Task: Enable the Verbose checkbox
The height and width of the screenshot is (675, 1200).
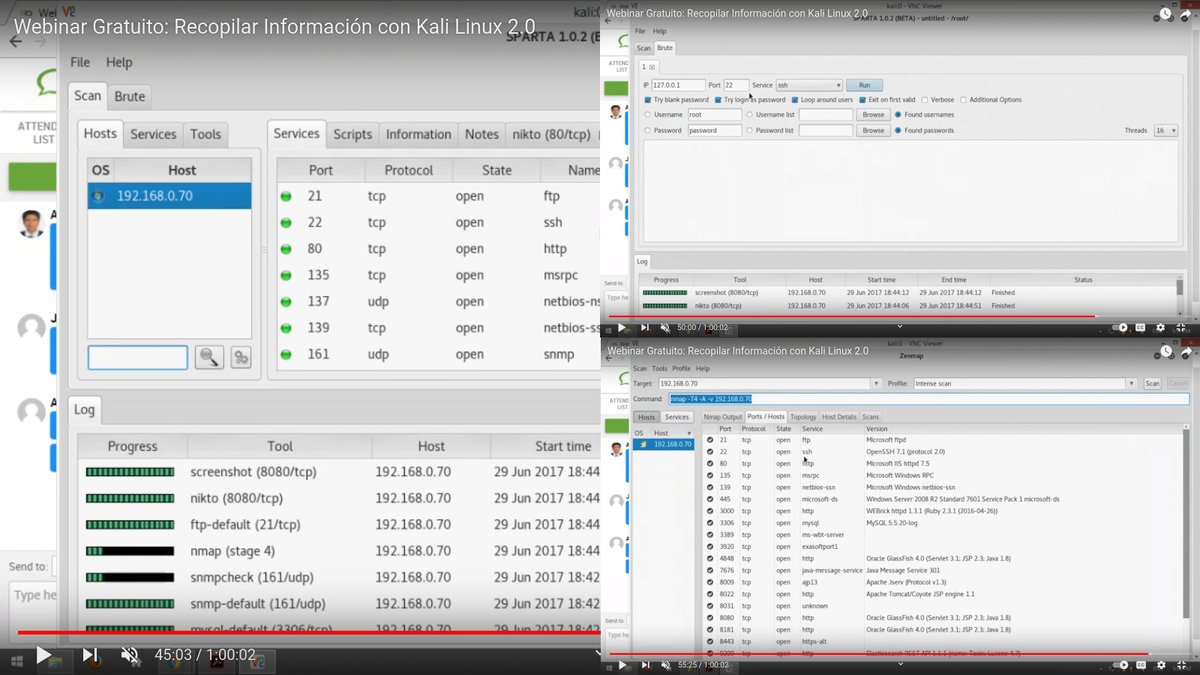Action: pyautogui.click(x=924, y=99)
